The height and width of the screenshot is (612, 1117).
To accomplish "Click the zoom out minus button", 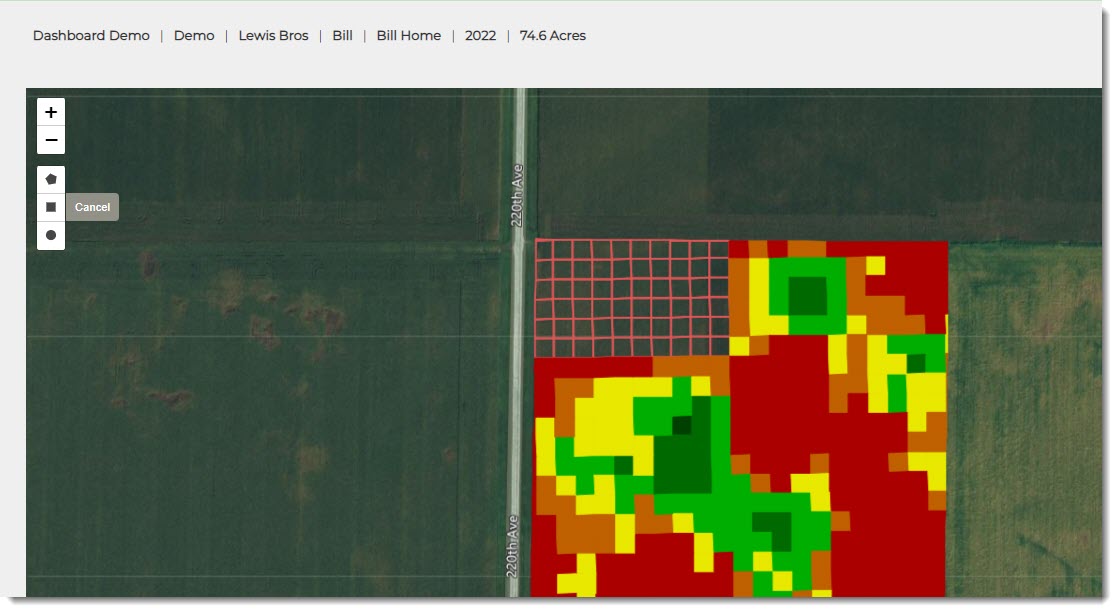I will click(51, 140).
